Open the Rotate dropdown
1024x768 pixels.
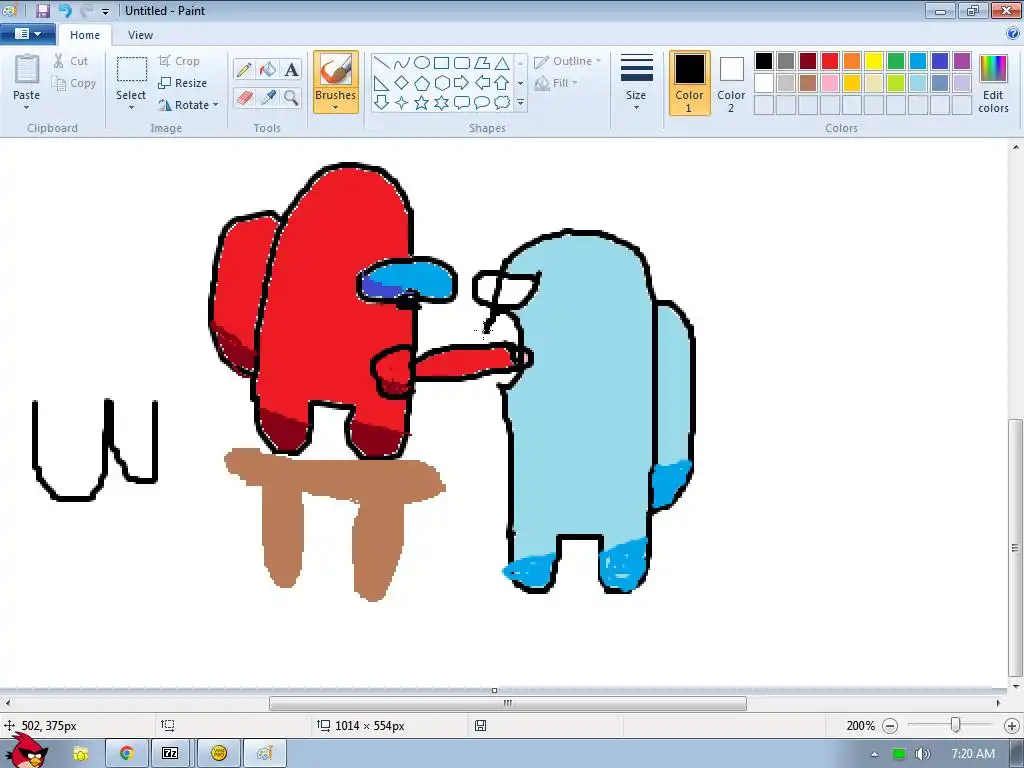[x=188, y=105]
